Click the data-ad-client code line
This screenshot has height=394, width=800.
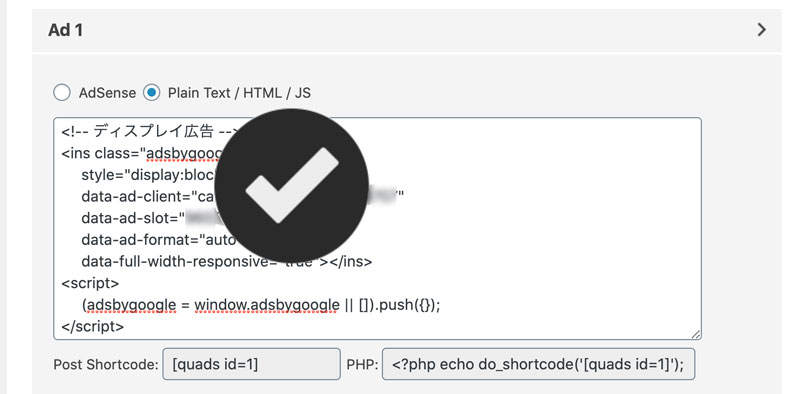(x=242, y=196)
